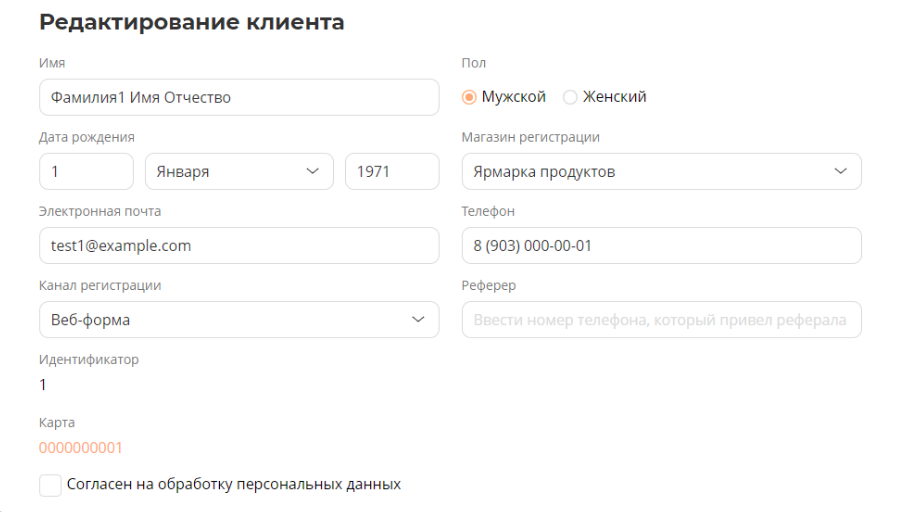Expand the Ярмарка продуктов store dropdown
Image resolution: width=910 pixels, height=512 pixels.
pos(660,171)
